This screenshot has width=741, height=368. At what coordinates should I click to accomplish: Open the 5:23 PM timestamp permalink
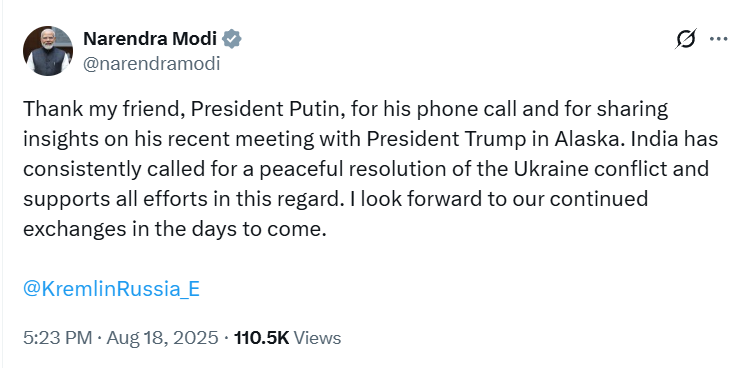[57, 338]
